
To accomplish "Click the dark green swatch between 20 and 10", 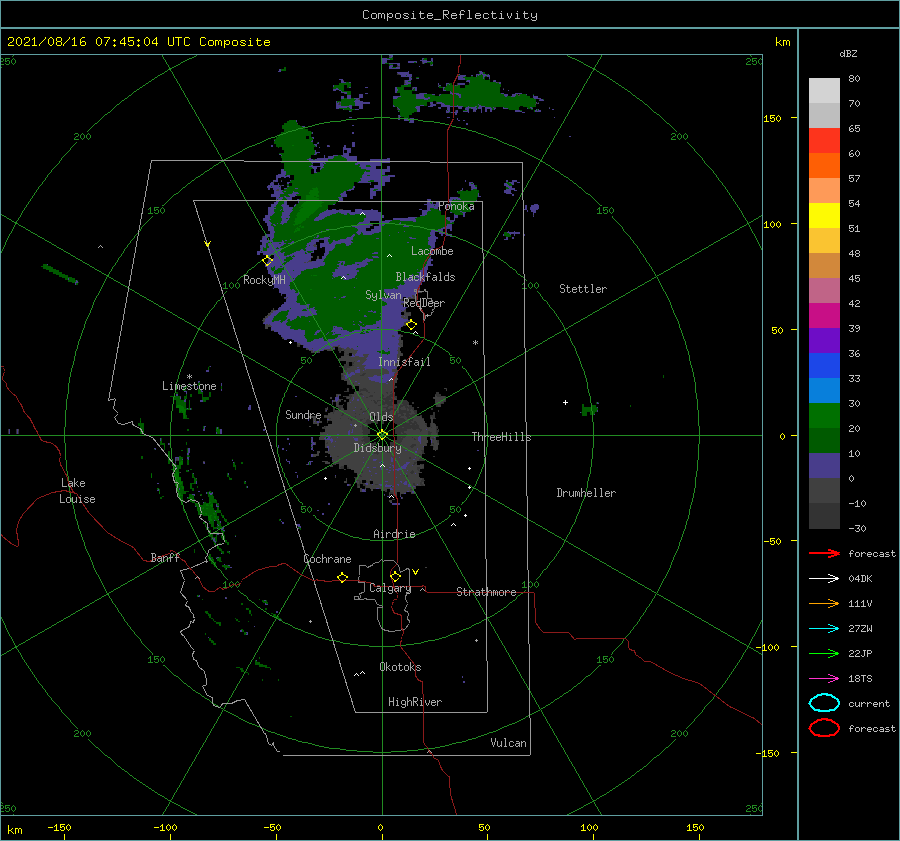I will click(x=824, y=441).
